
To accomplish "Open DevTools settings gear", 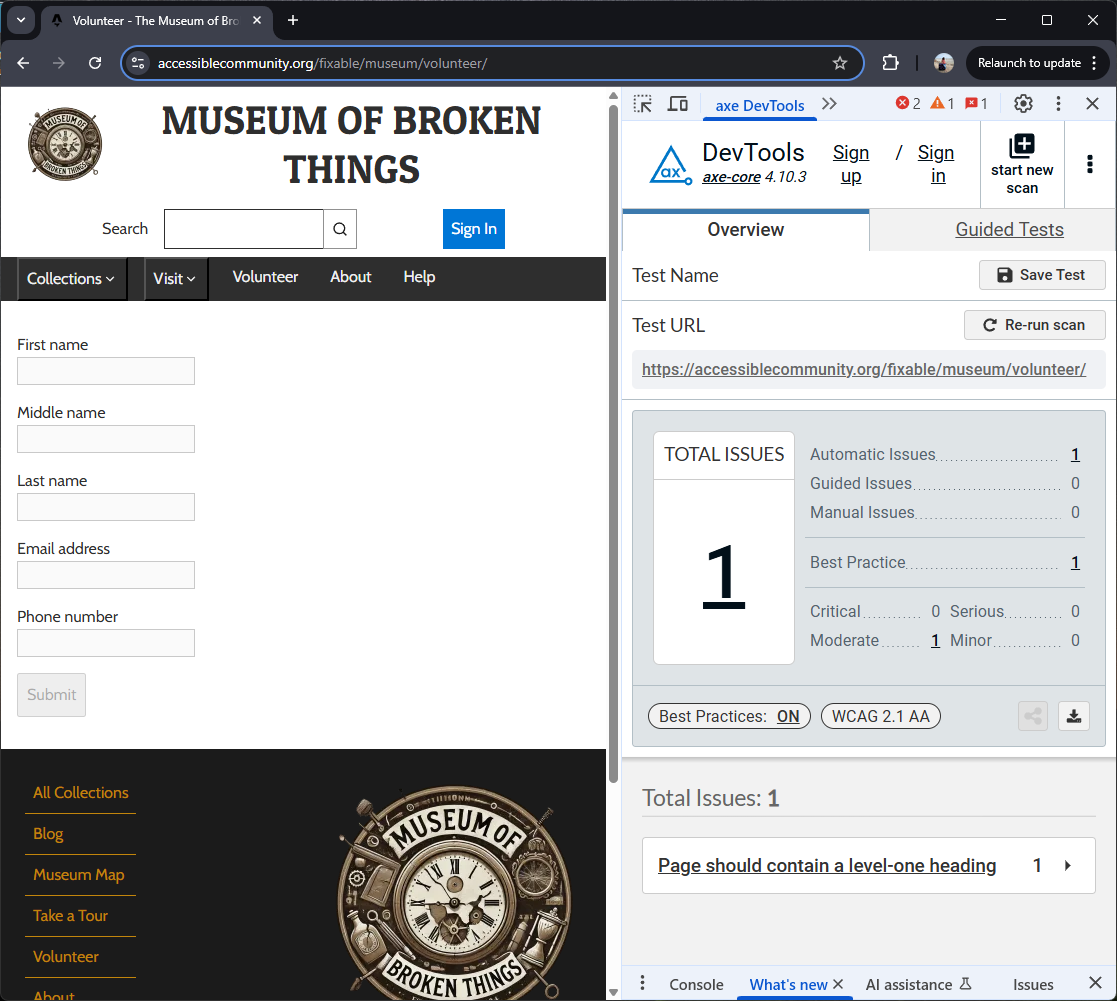I will [1023, 104].
